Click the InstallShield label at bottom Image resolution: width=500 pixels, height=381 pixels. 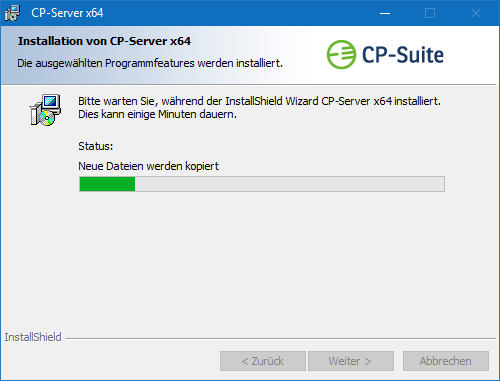tap(33, 337)
